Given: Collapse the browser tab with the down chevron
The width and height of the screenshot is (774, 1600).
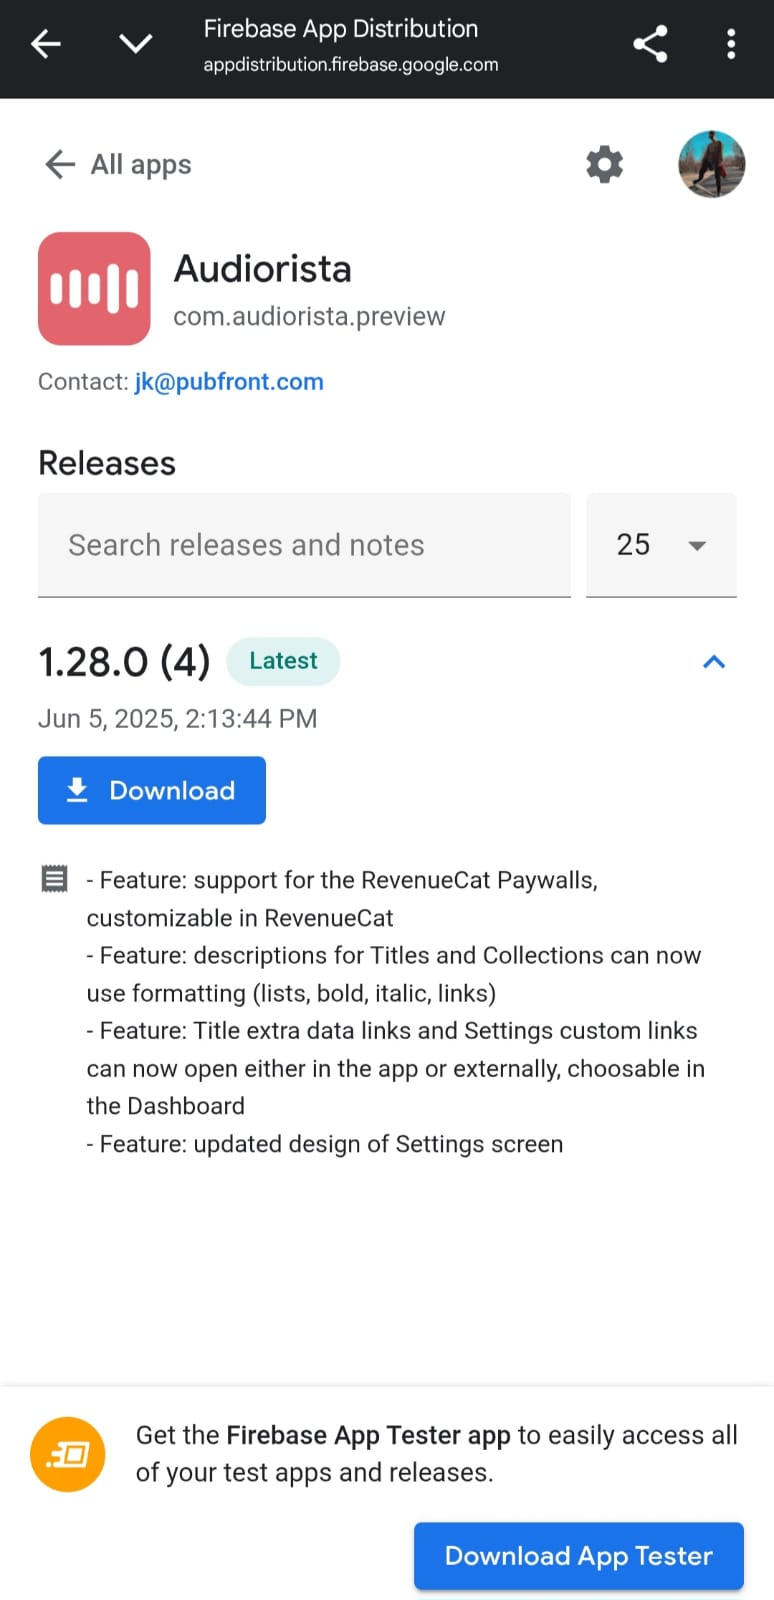Looking at the screenshot, I should [x=135, y=44].
